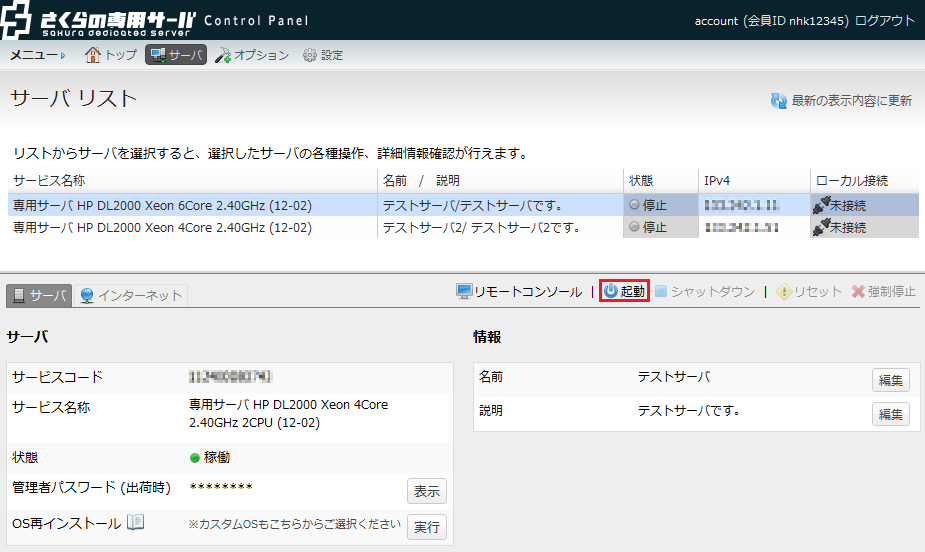Click the シャットダウン shutdown button
Viewport: 925px width, 552px height.
click(705, 292)
